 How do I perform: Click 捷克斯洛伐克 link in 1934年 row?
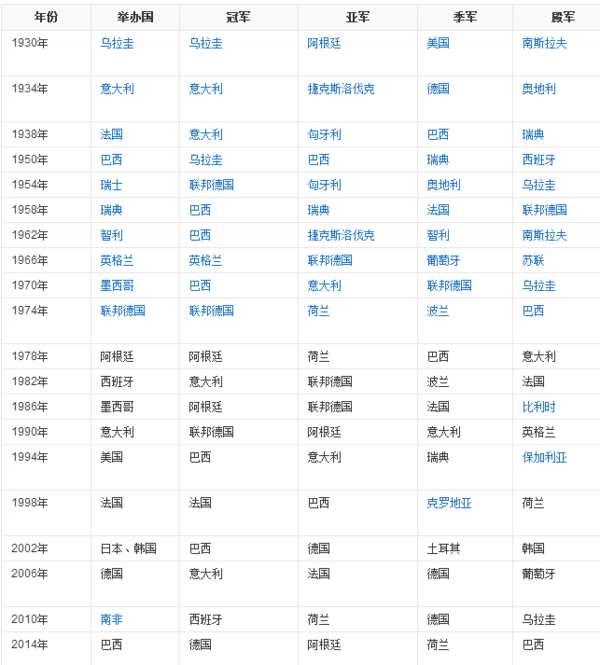[x=341, y=89]
